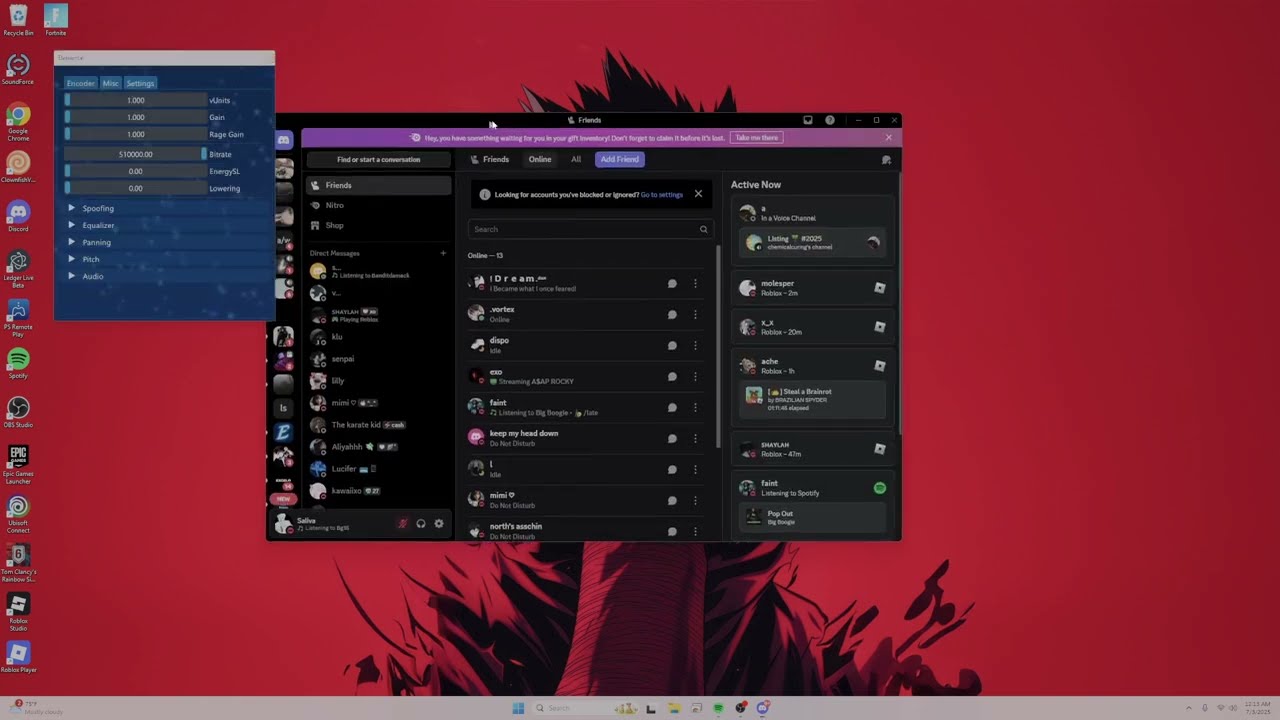
Task: Open Epic Games Launcher desktop icon
Action: (x=18, y=464)
